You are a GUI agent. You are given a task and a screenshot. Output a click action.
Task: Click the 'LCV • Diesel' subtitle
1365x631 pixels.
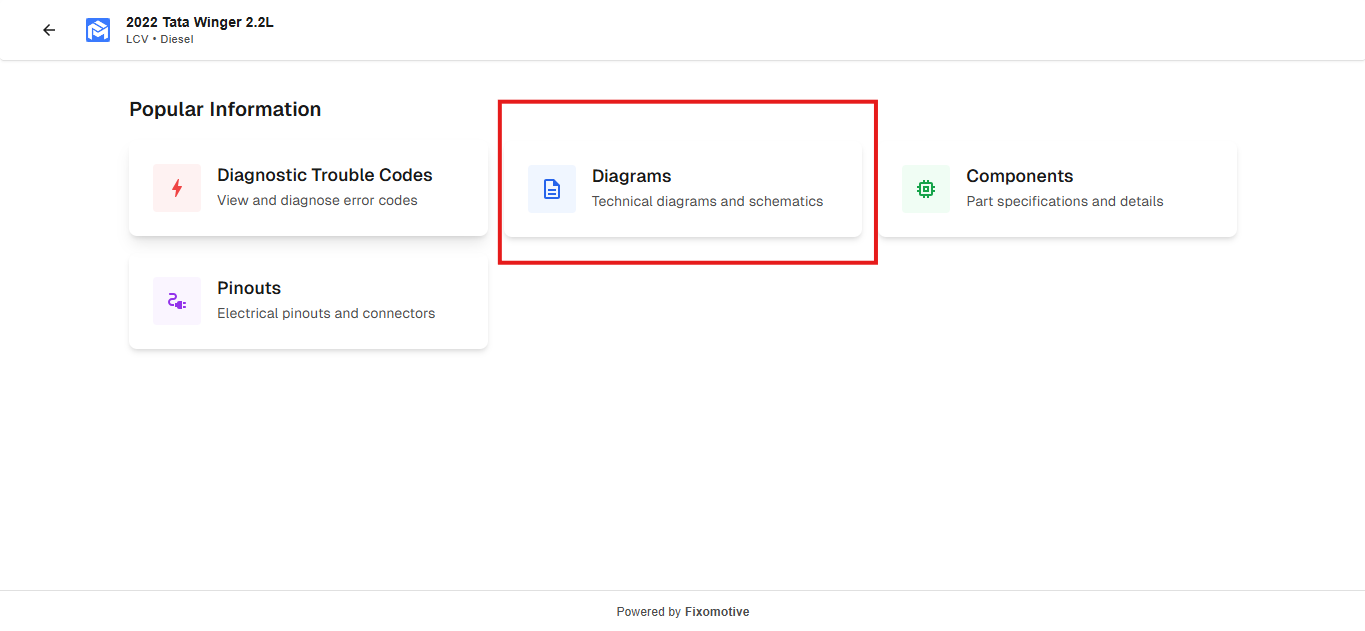point(159,39)
